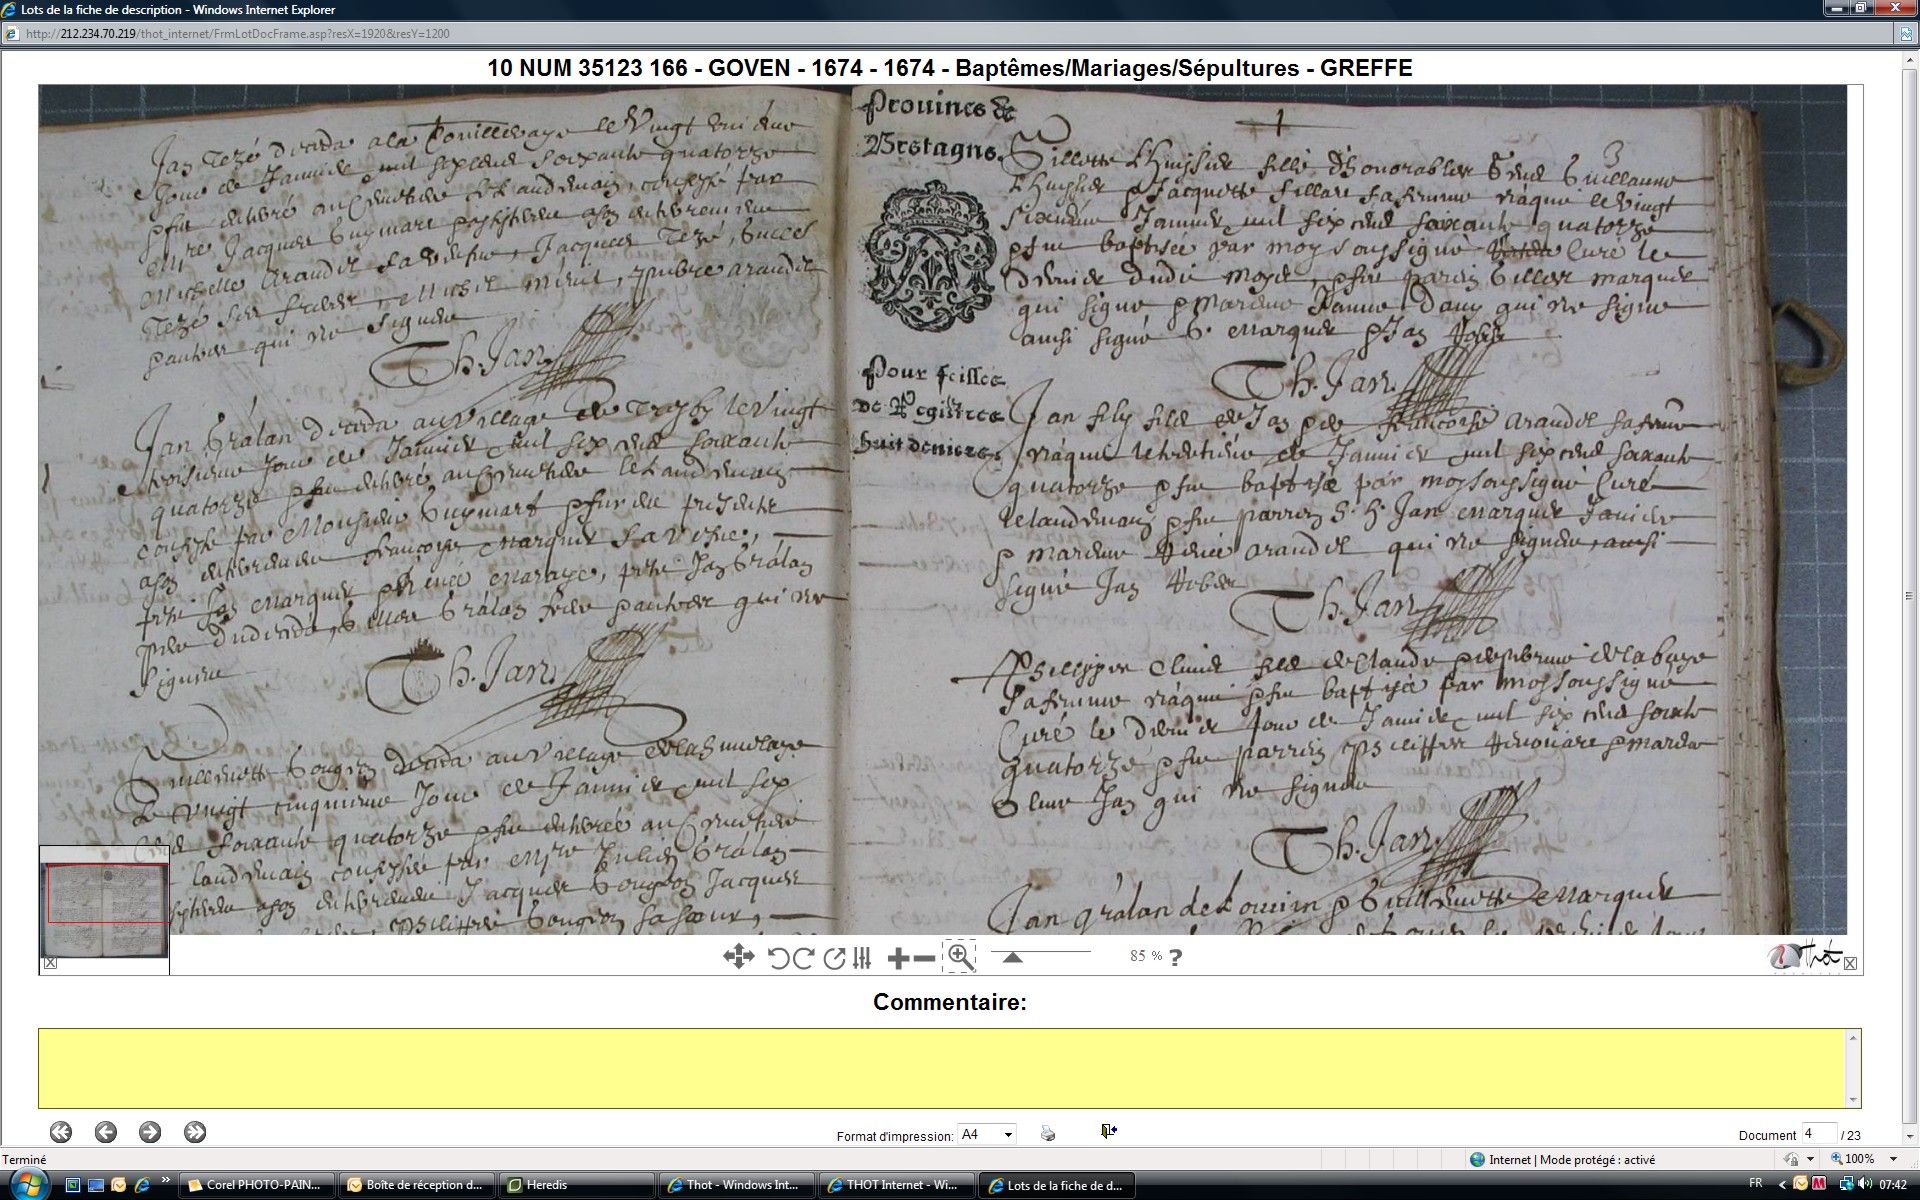Click the print icon
Image resolution: width=1920 pixels, height=1200 pixels.
click(1047, 1133)
